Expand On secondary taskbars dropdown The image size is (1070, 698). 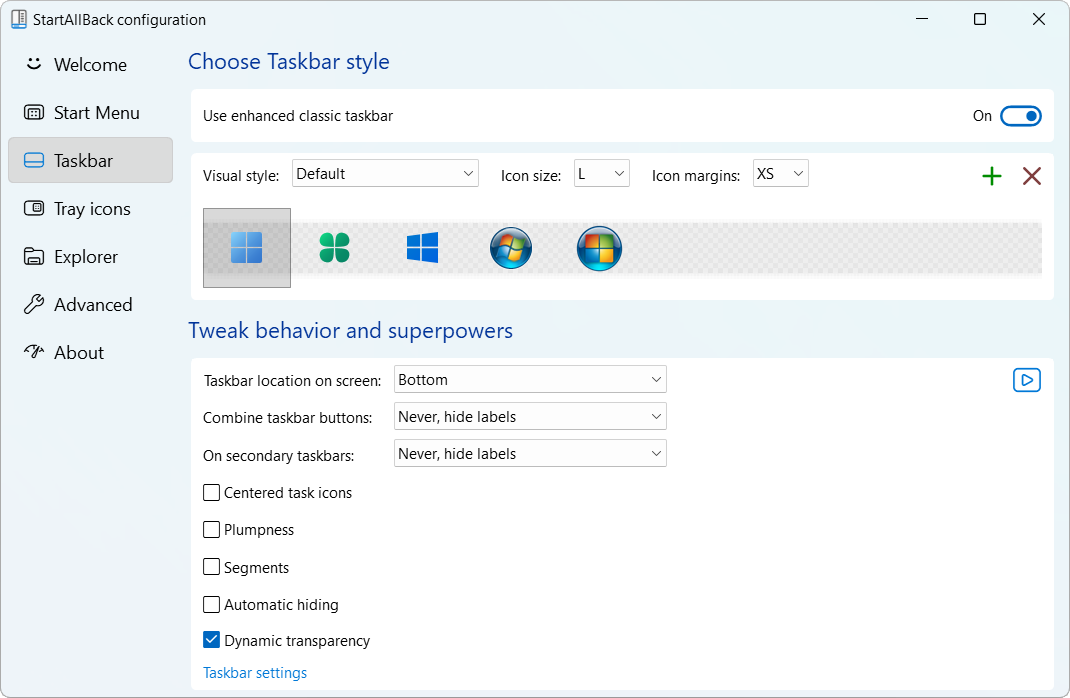click(530, 453)
